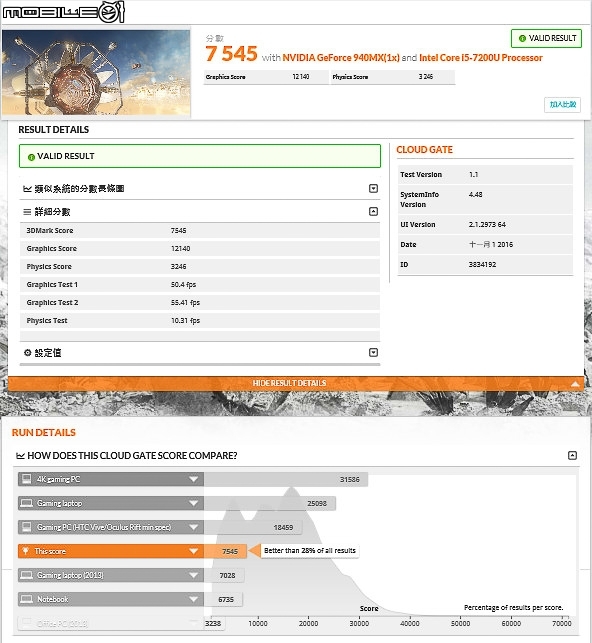Click the Better than 28% of all results tooltip

(x=310, y=551)
